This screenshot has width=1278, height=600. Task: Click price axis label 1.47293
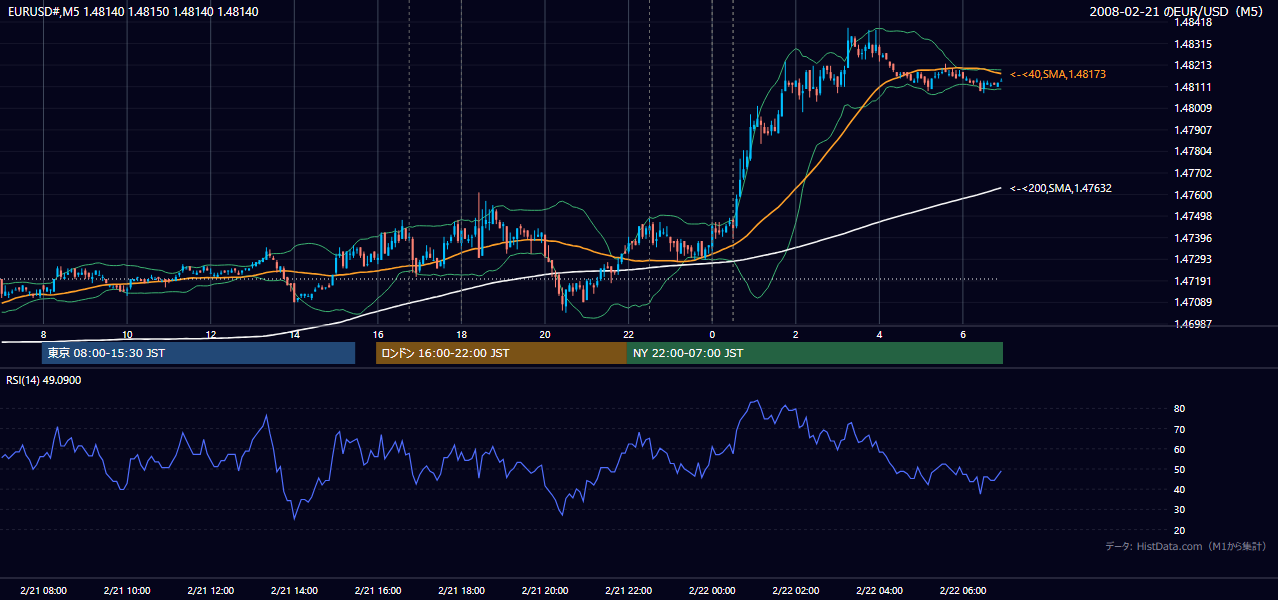click(x=1194, y=259)
